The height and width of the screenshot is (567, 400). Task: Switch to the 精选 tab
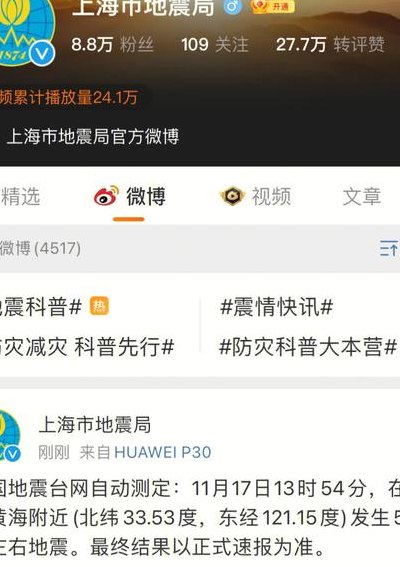pyautogui.click(x=20, y=196)
